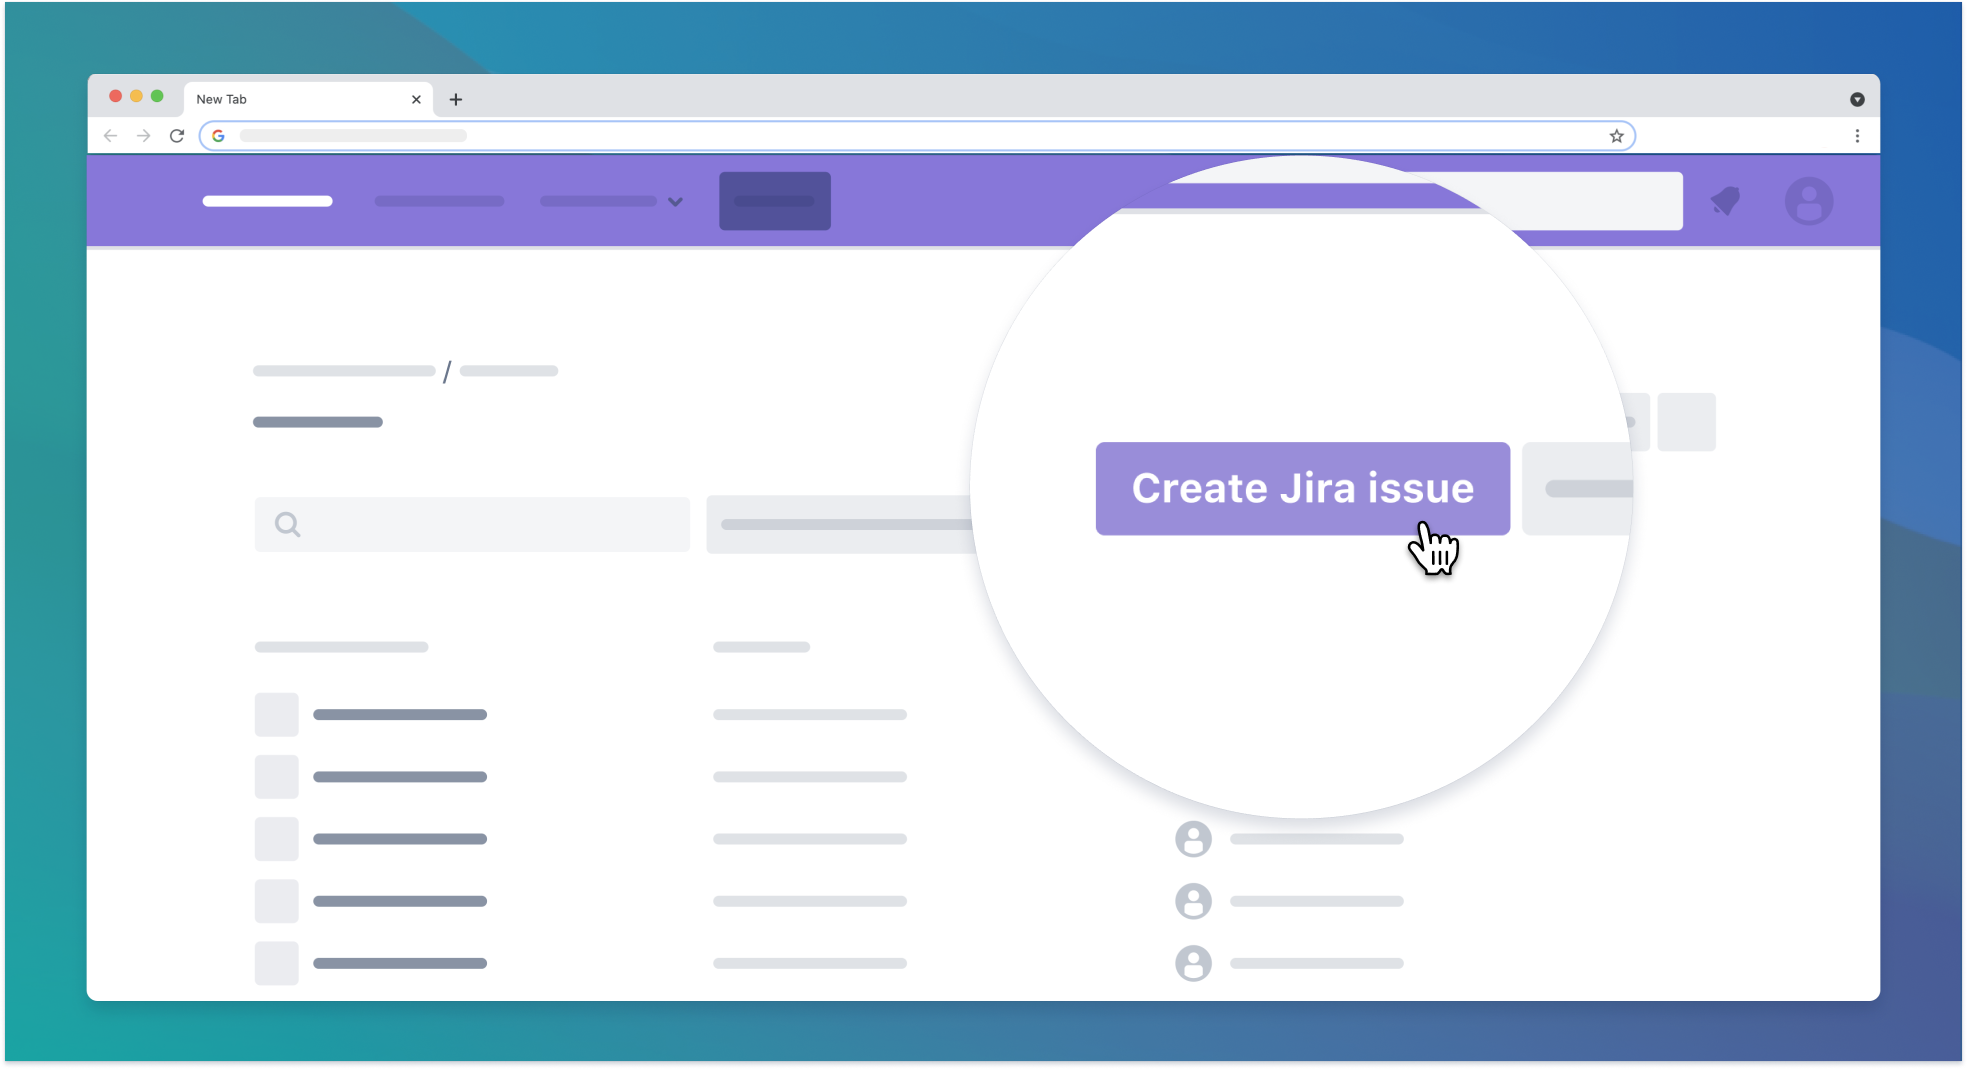Select the active underlined navbar item
This screenshot has width=1967, height=1069.
coord(267,201)
